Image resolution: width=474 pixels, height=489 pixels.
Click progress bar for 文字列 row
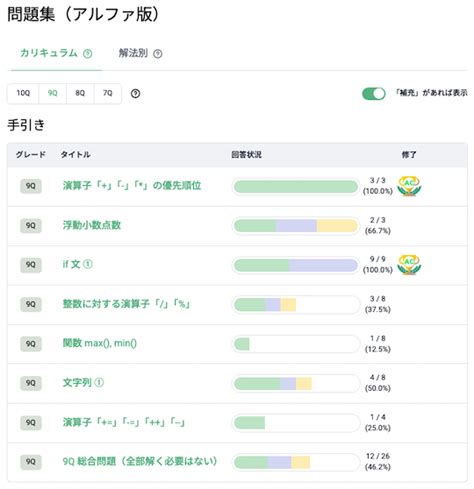point(296,383)
